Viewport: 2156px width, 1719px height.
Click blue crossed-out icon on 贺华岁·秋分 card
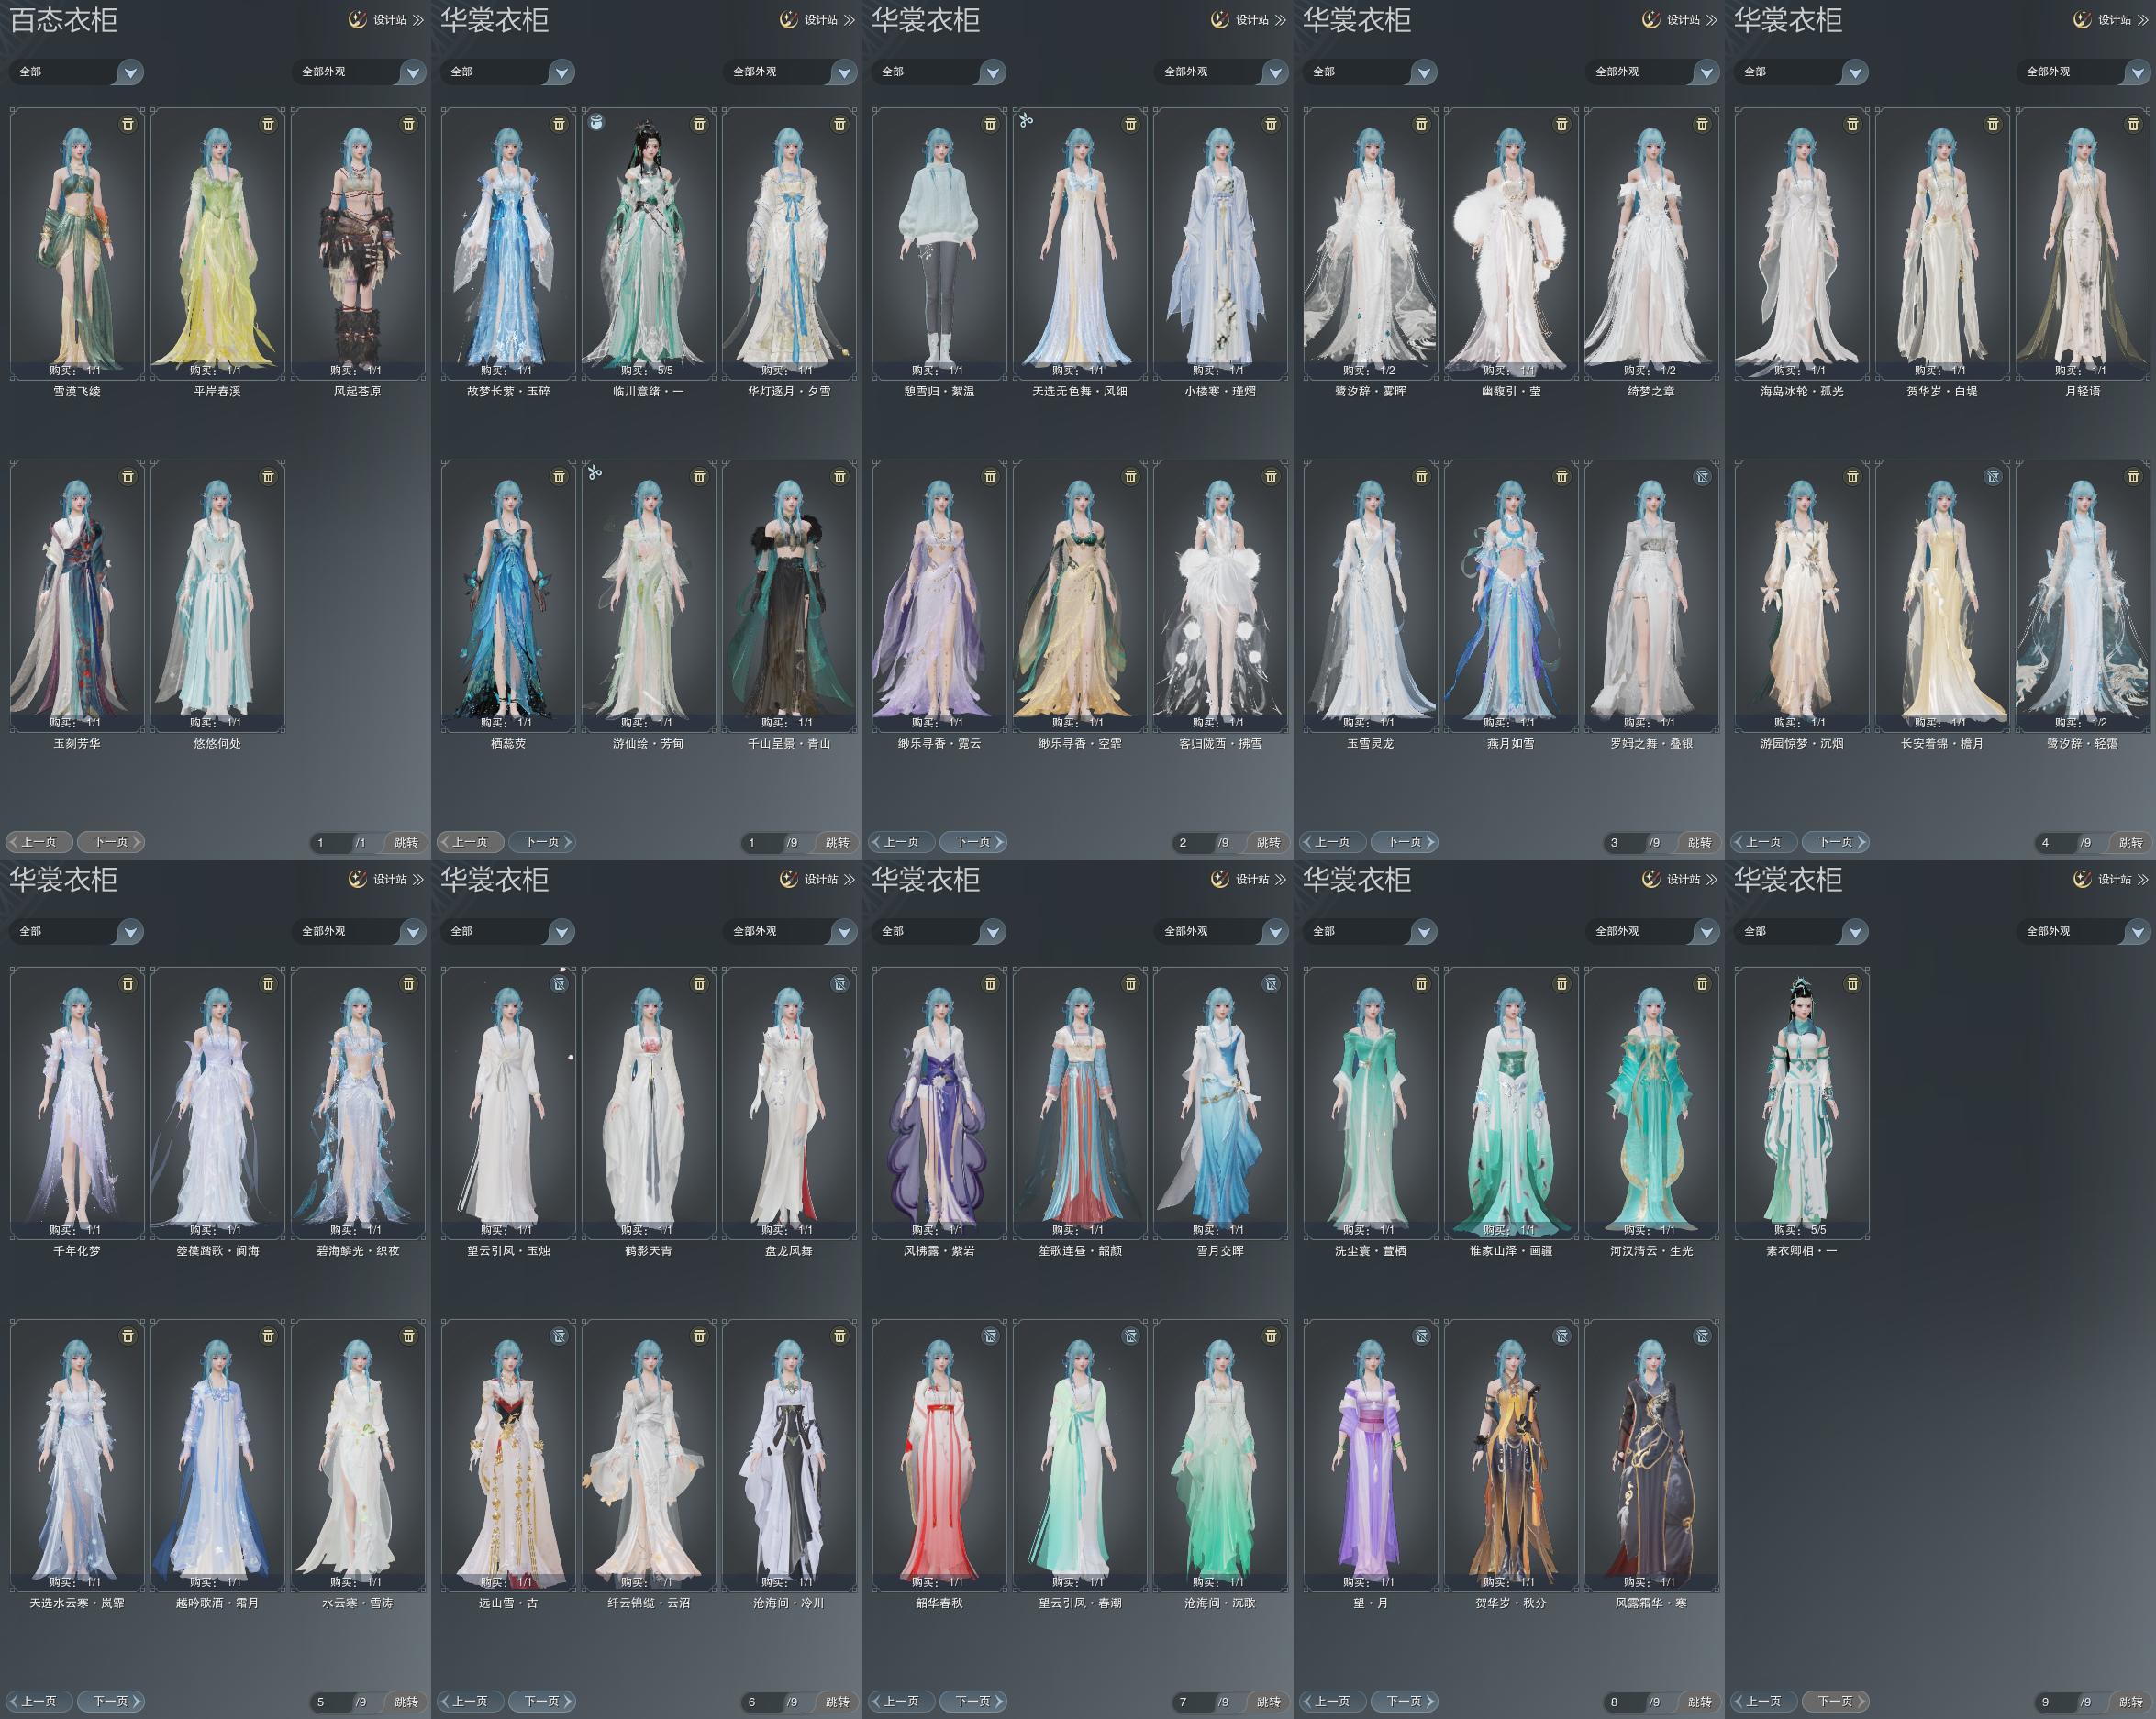(x=1561, y=1336)
